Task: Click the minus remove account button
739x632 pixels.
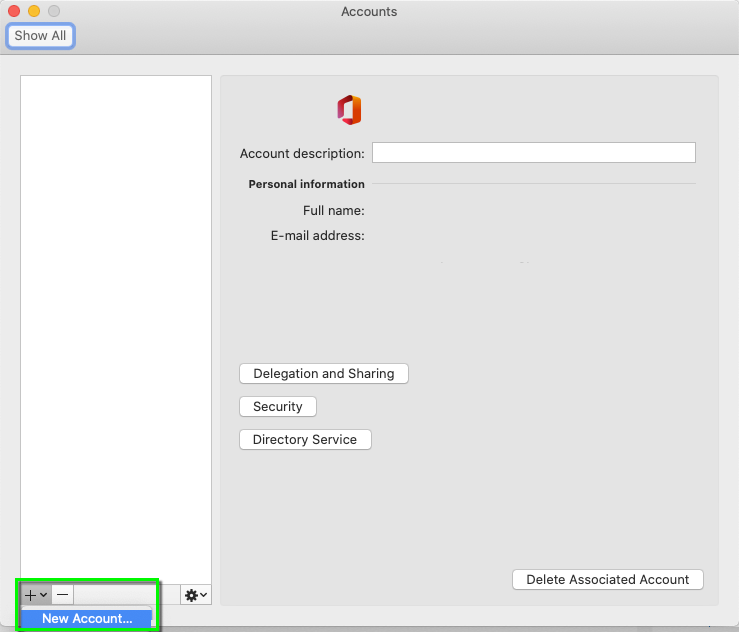Action: coord(63,595)
